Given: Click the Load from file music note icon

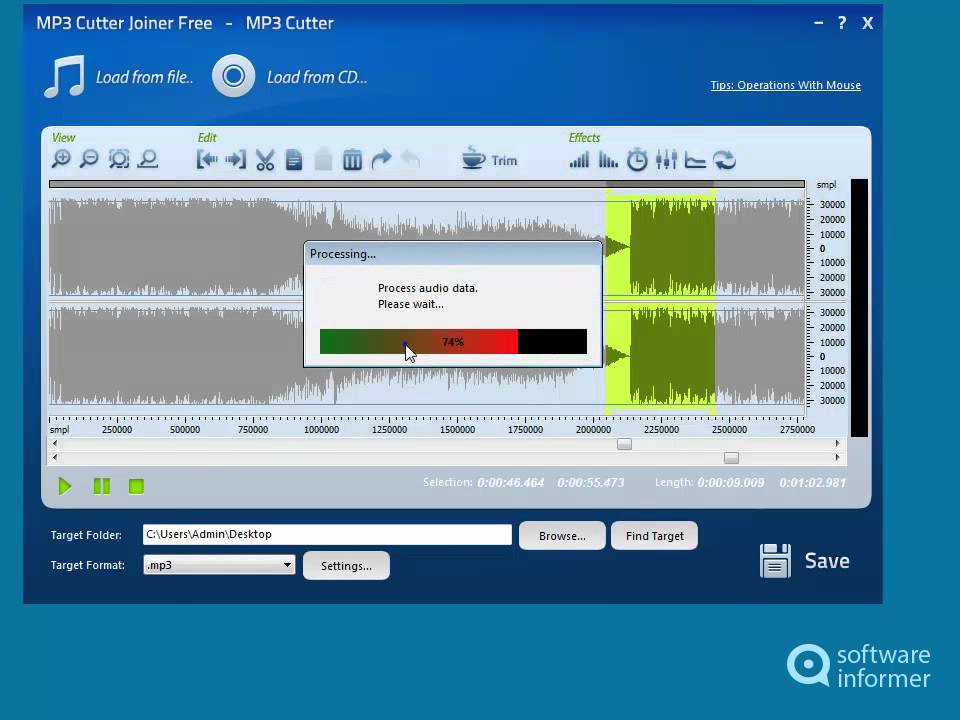Looking at the screenshot, I should pos(64,77).
